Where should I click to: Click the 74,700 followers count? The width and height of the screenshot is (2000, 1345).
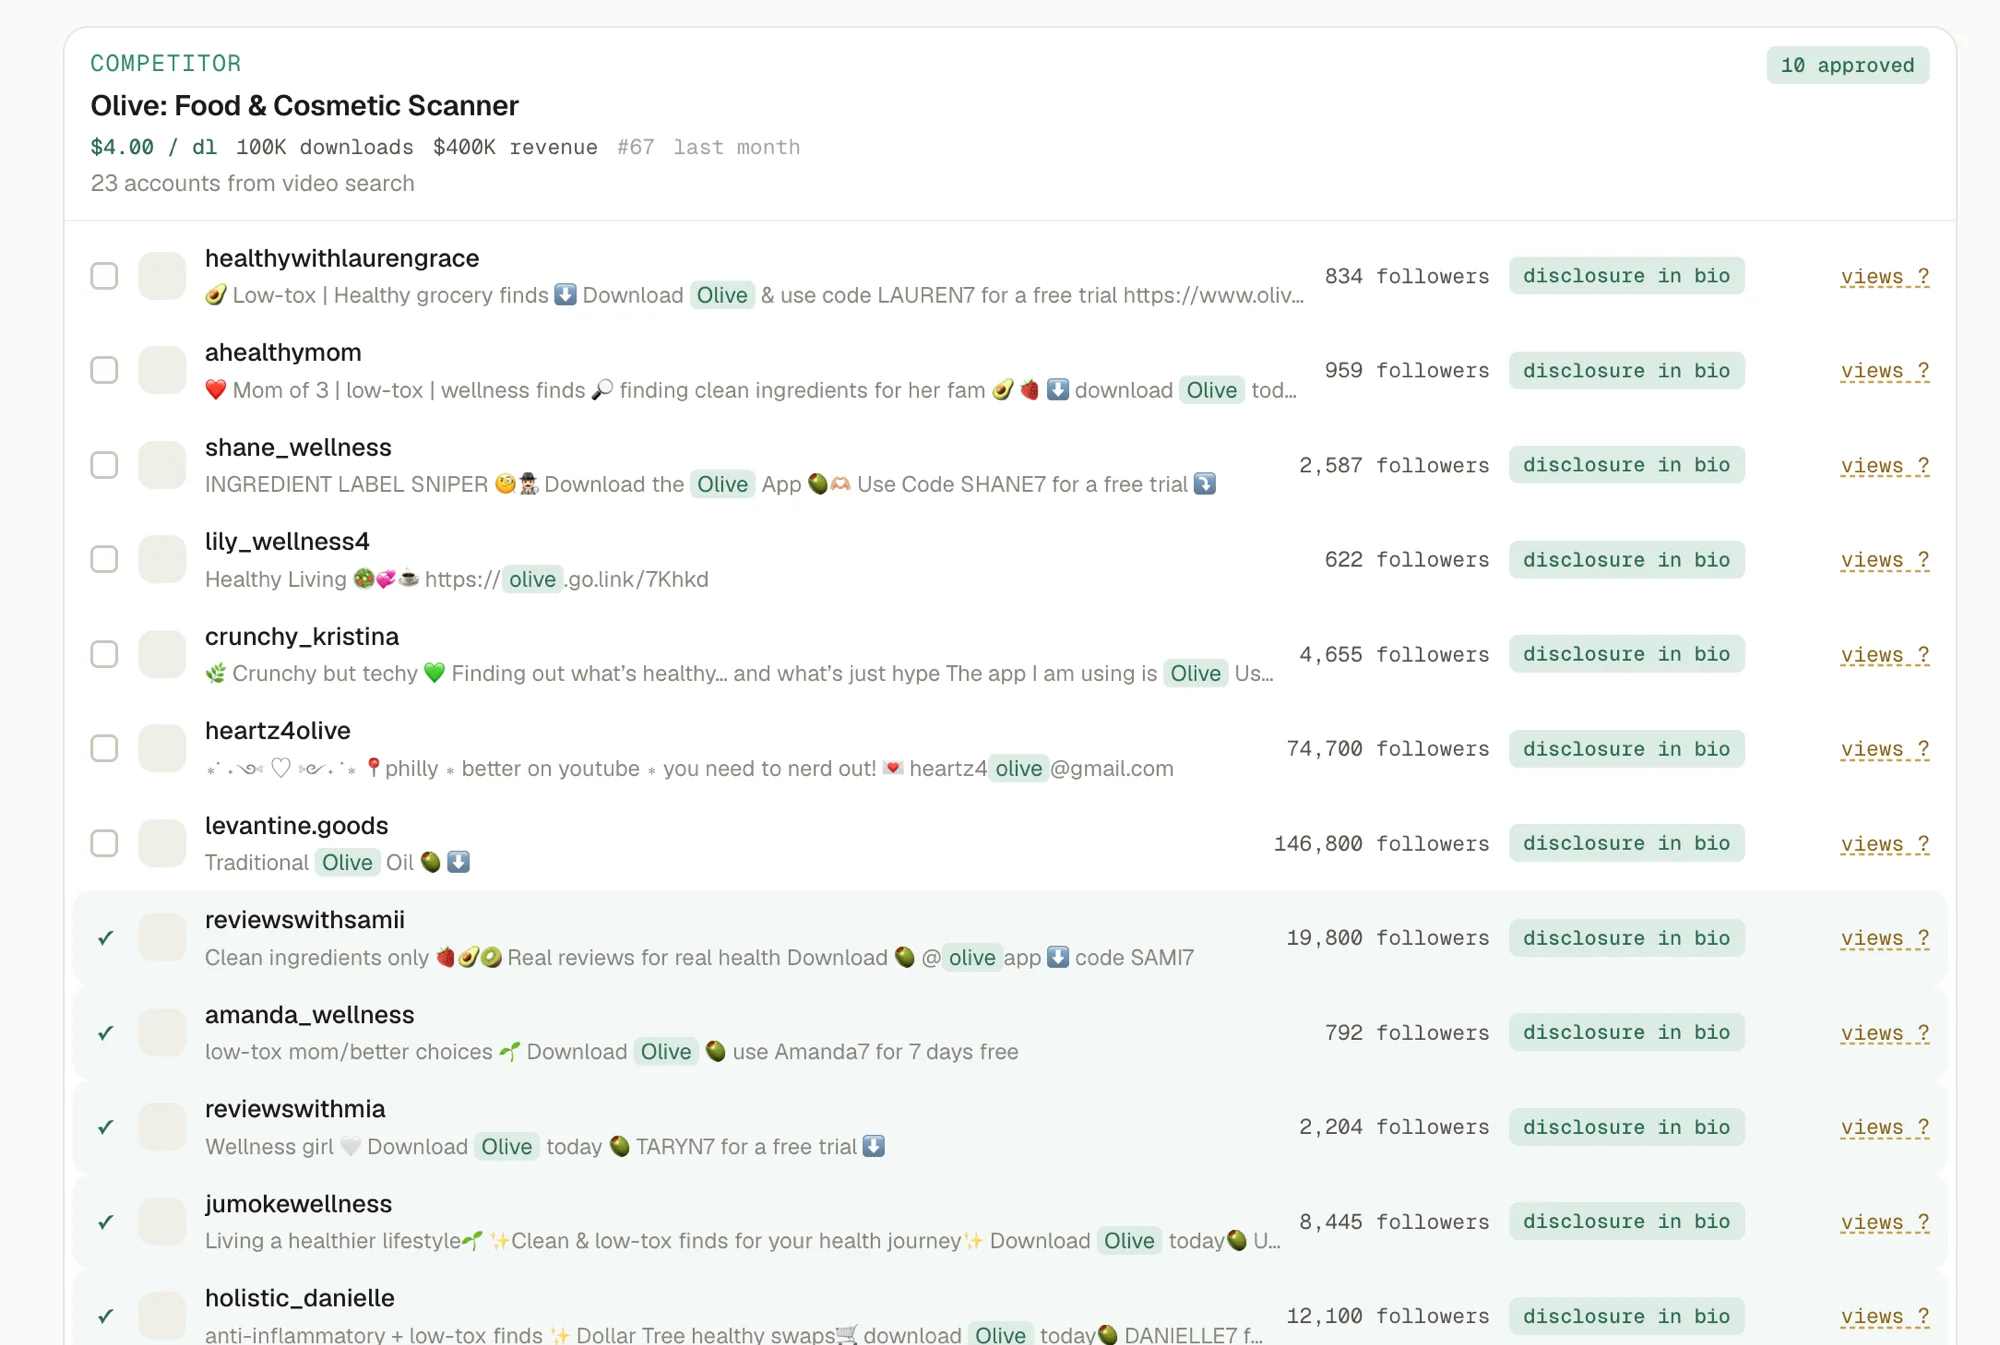tap(1387, 749)
